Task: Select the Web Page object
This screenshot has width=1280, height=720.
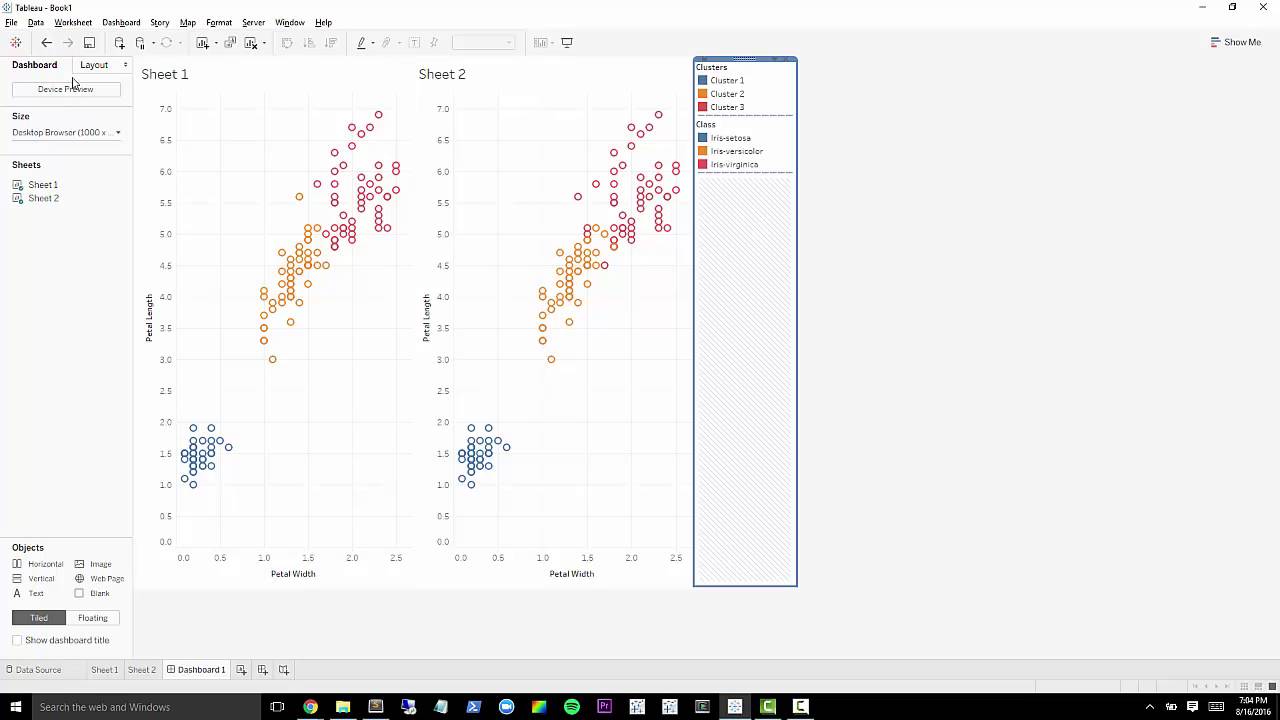Action: [100, 578]
